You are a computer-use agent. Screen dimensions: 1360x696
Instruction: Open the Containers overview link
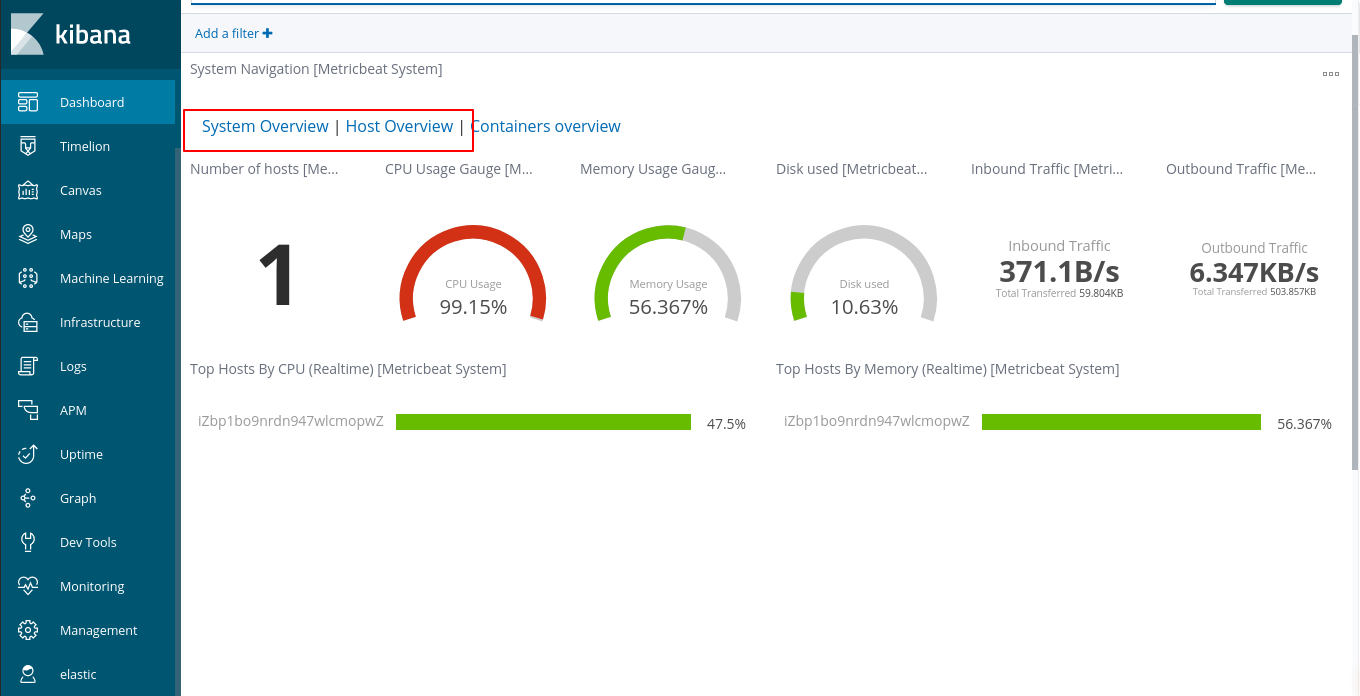pos(545,126)
